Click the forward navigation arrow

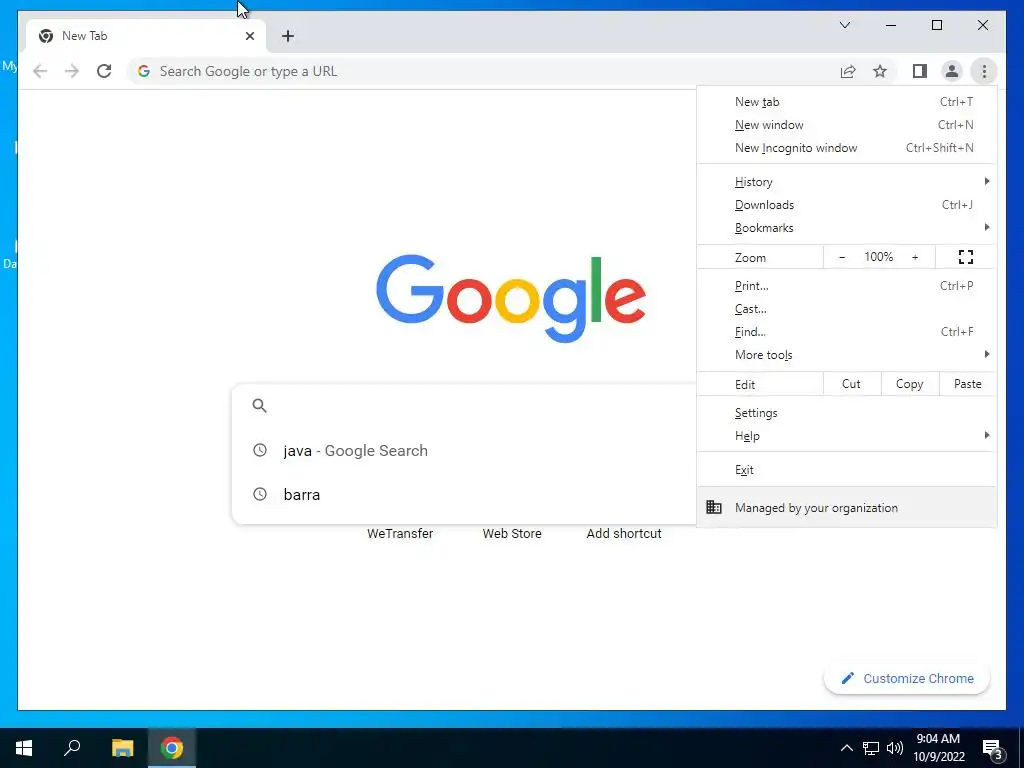[72, 71]
